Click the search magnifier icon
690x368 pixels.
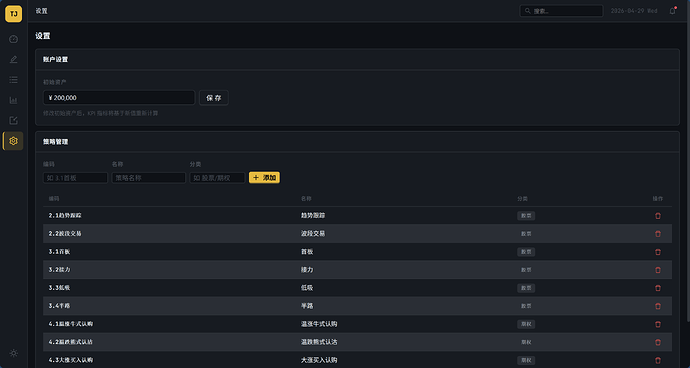click(x=528, y=11)
